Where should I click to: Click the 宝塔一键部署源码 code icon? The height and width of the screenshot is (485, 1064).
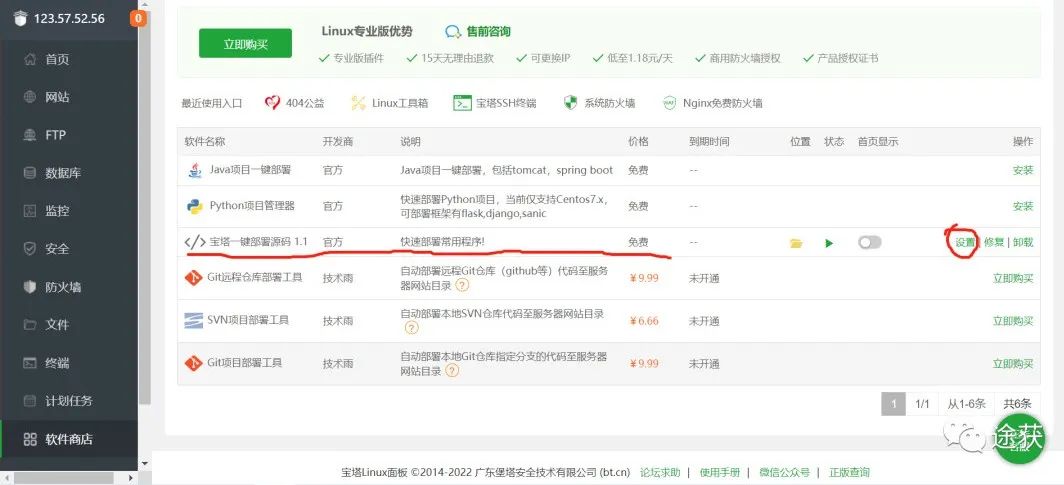tap(195, 242)
